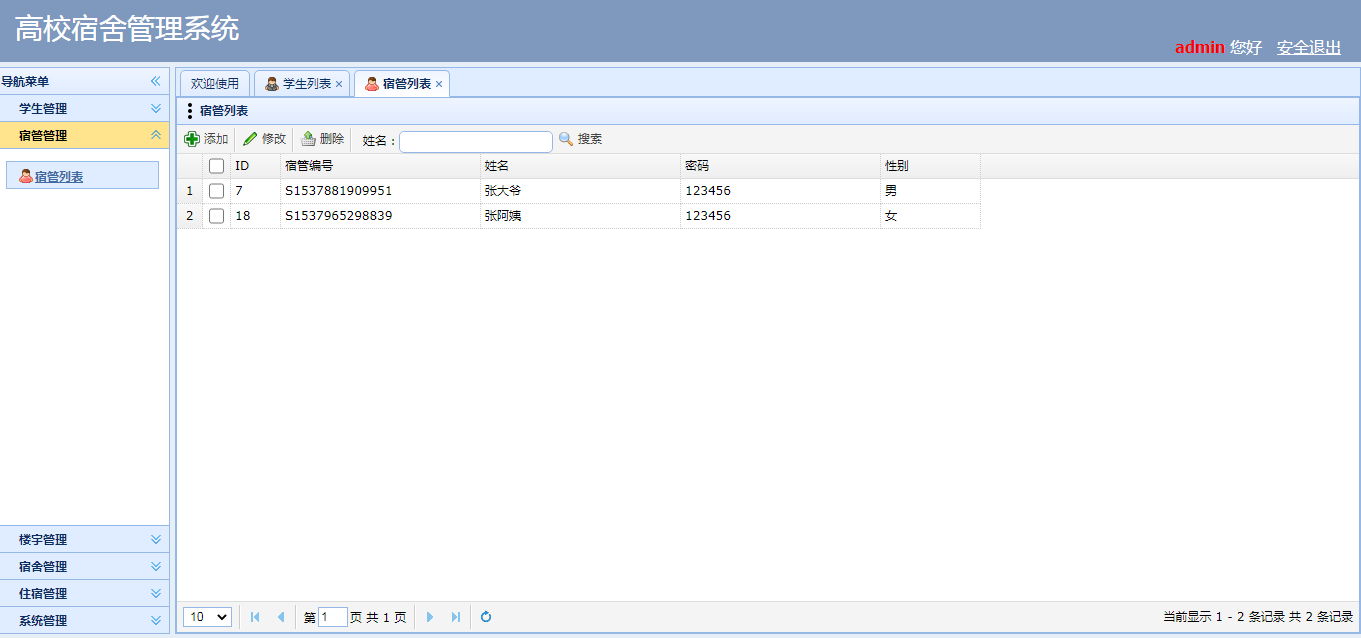The height and width of the screenshot is (638, 1361).
Task: Toggle the select-all checkbox in table header
Action: 216,166
